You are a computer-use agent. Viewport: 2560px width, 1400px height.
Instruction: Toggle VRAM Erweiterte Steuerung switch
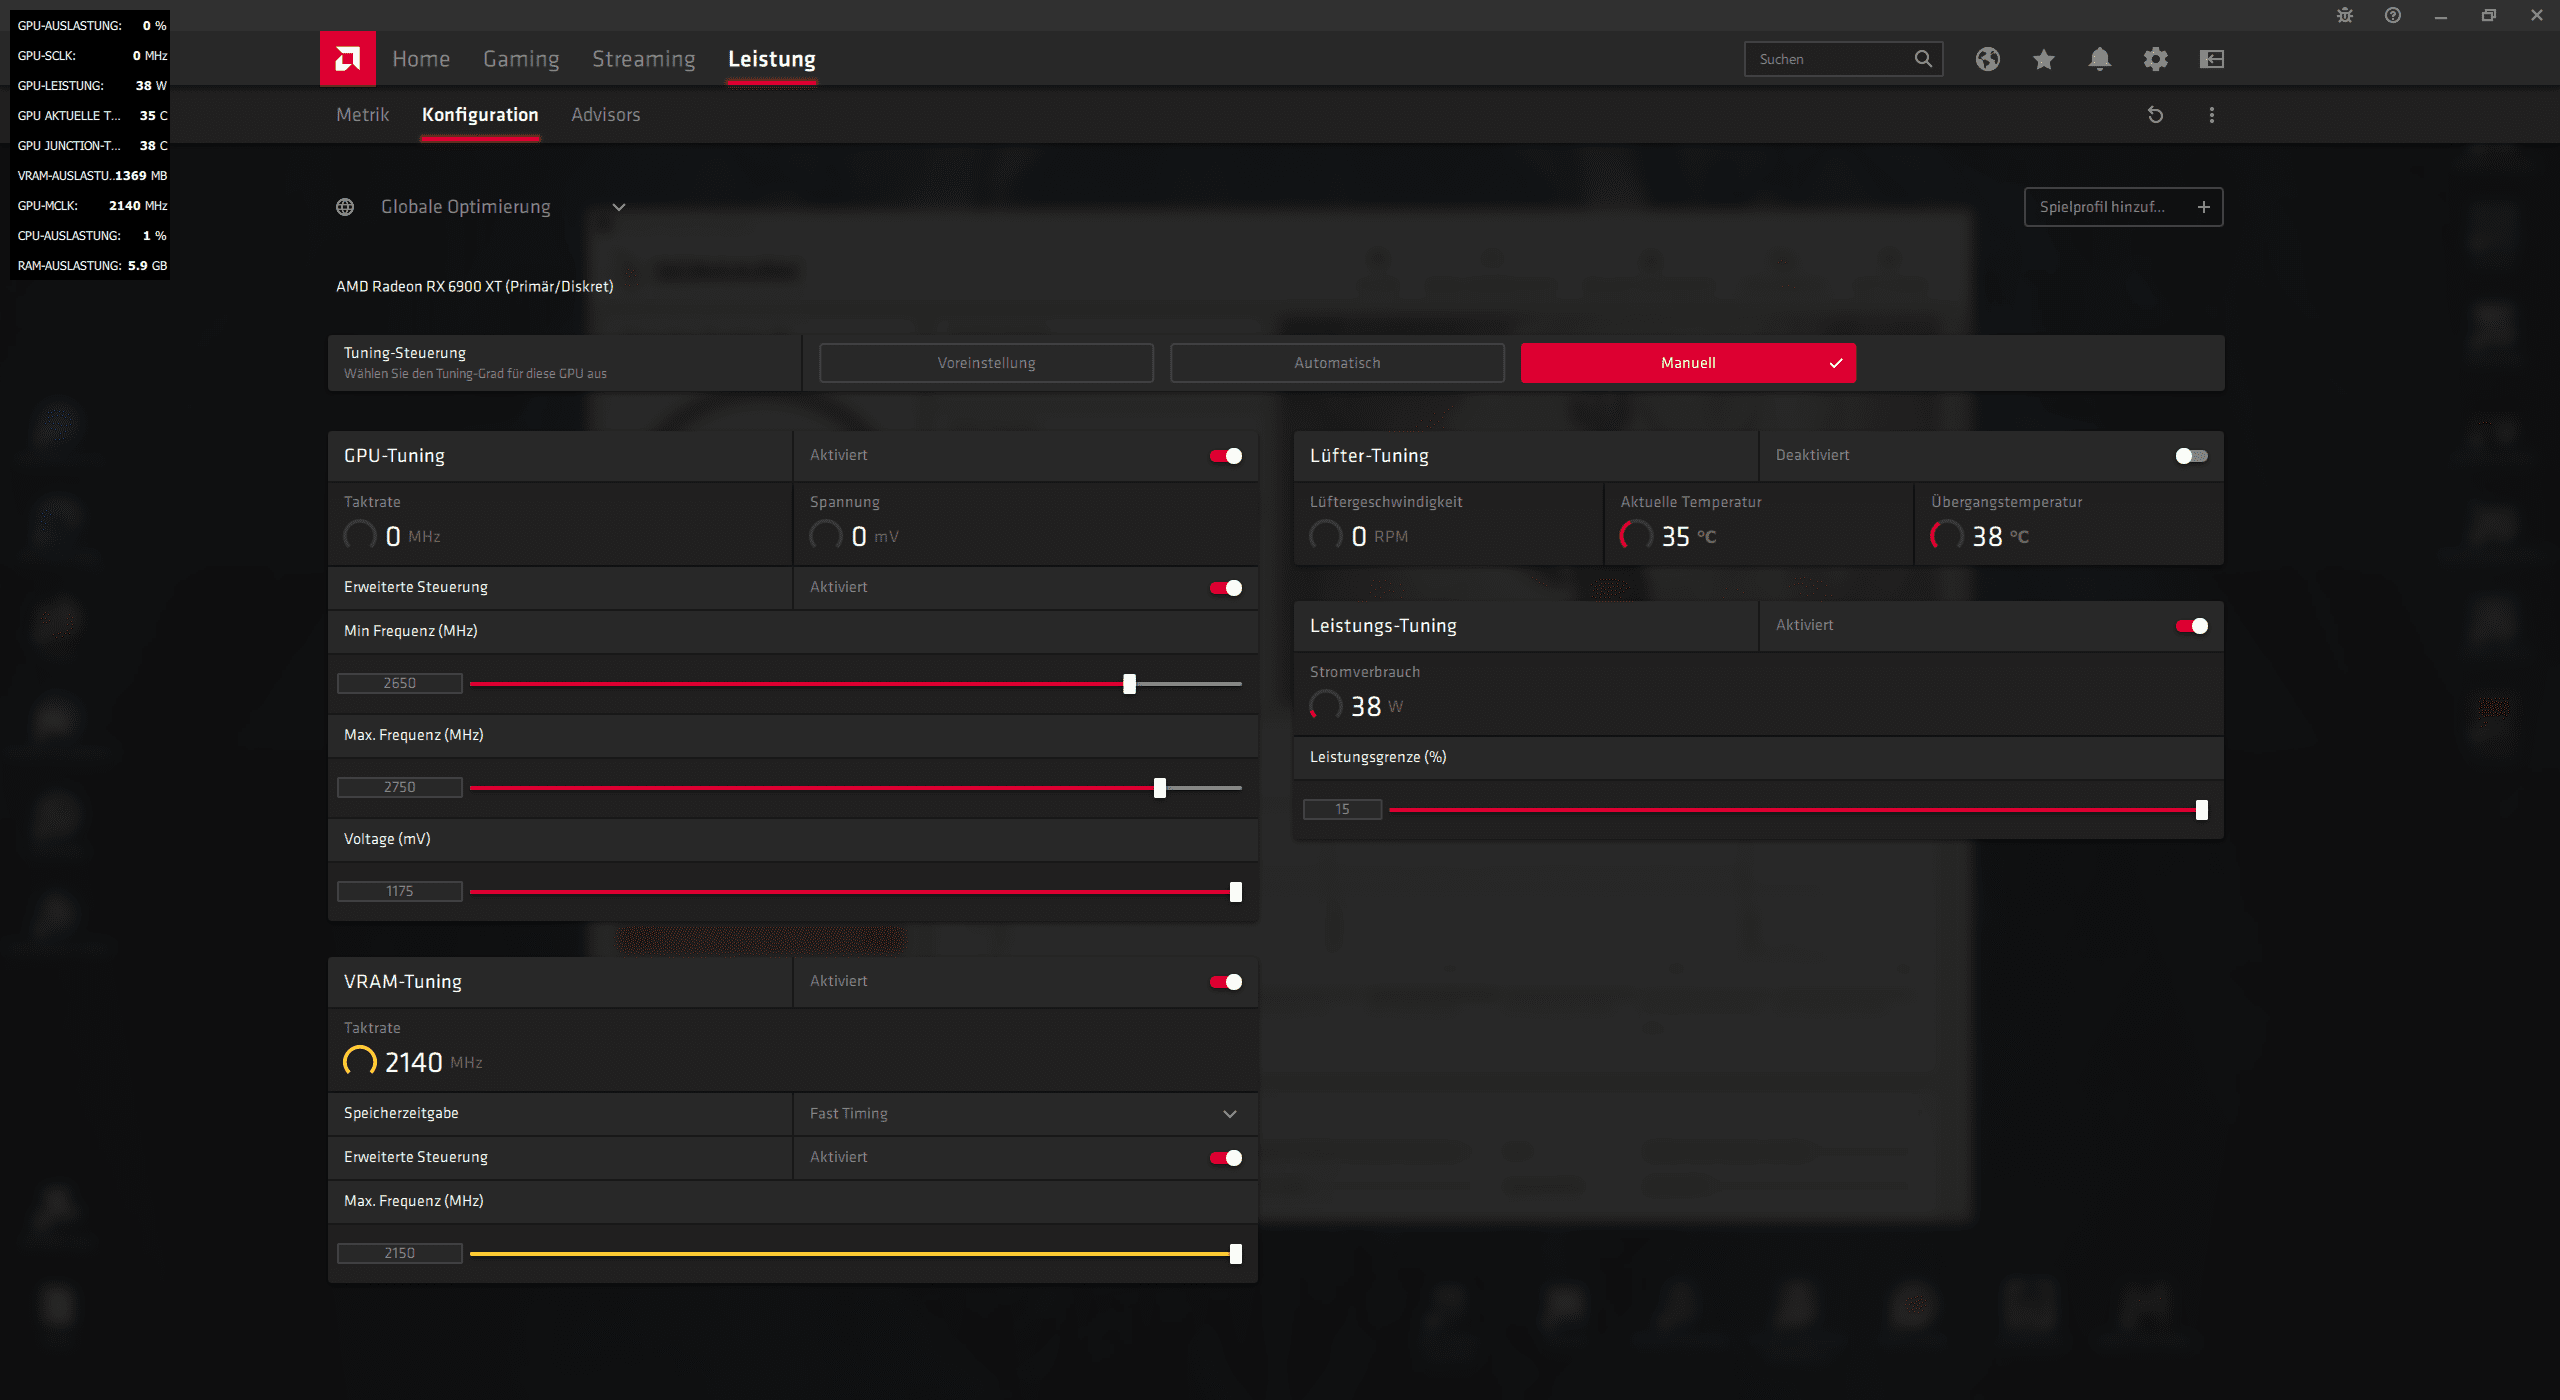(x=1226, y=1158)
